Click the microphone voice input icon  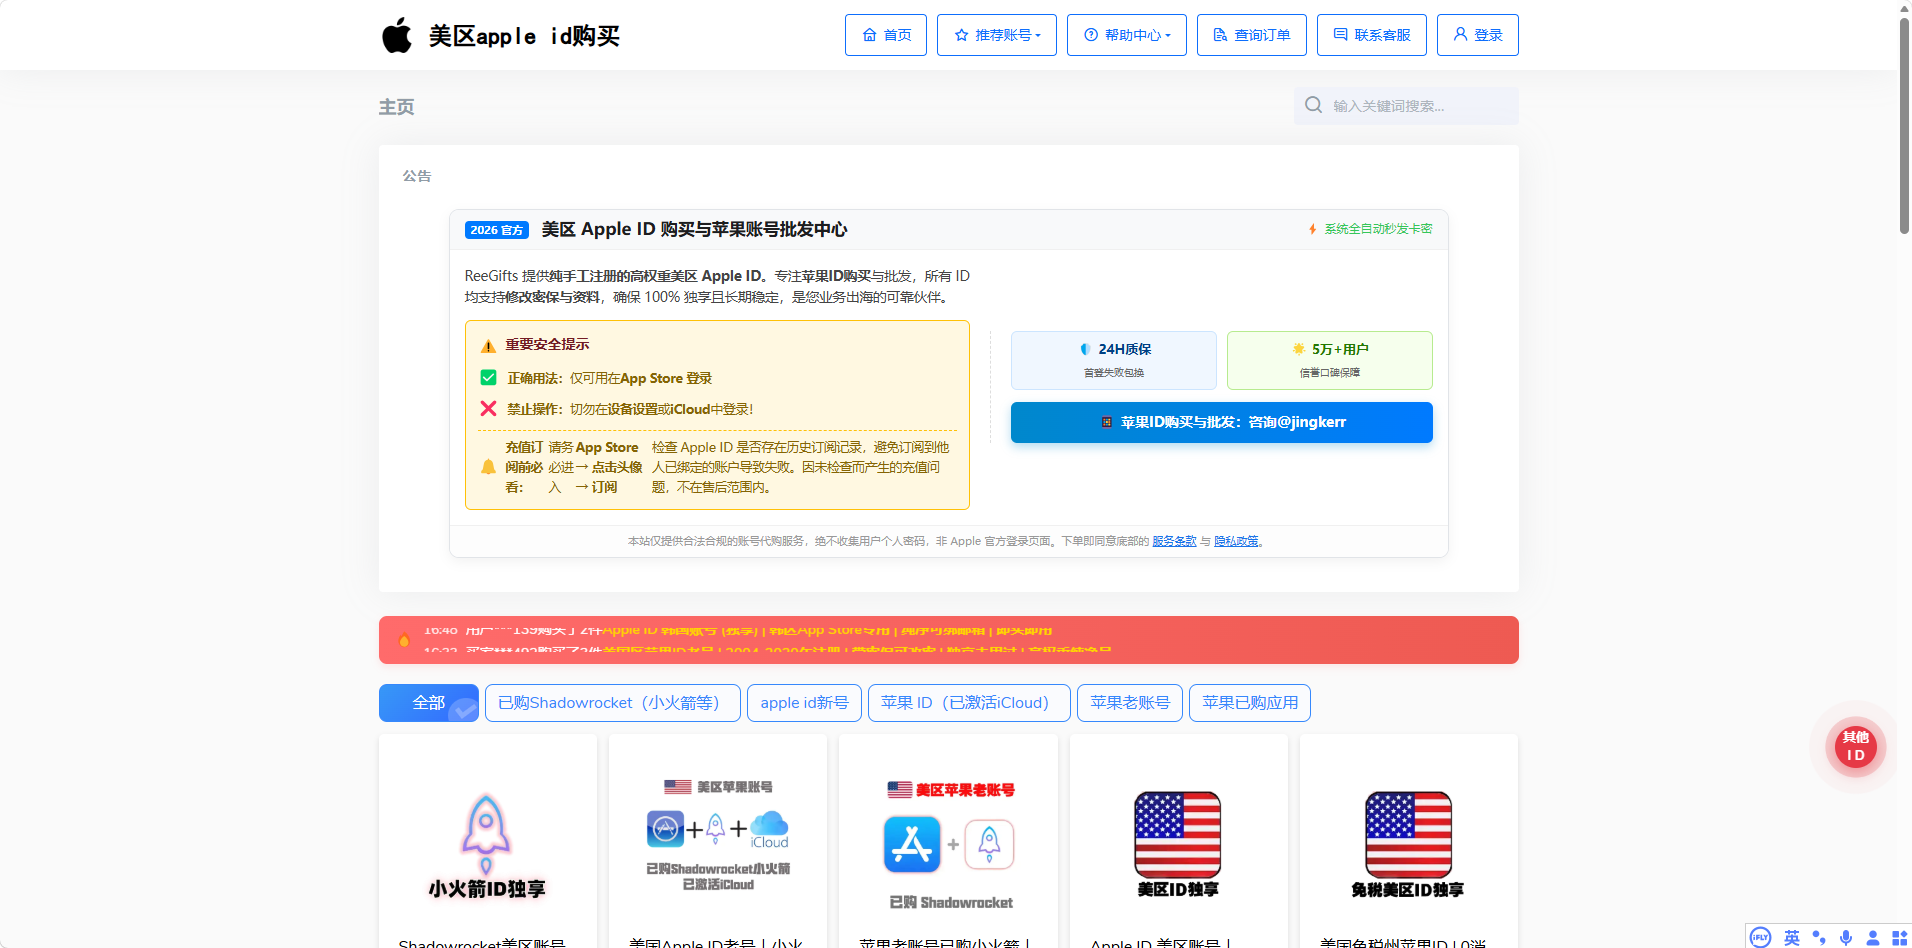point(1846,937)
